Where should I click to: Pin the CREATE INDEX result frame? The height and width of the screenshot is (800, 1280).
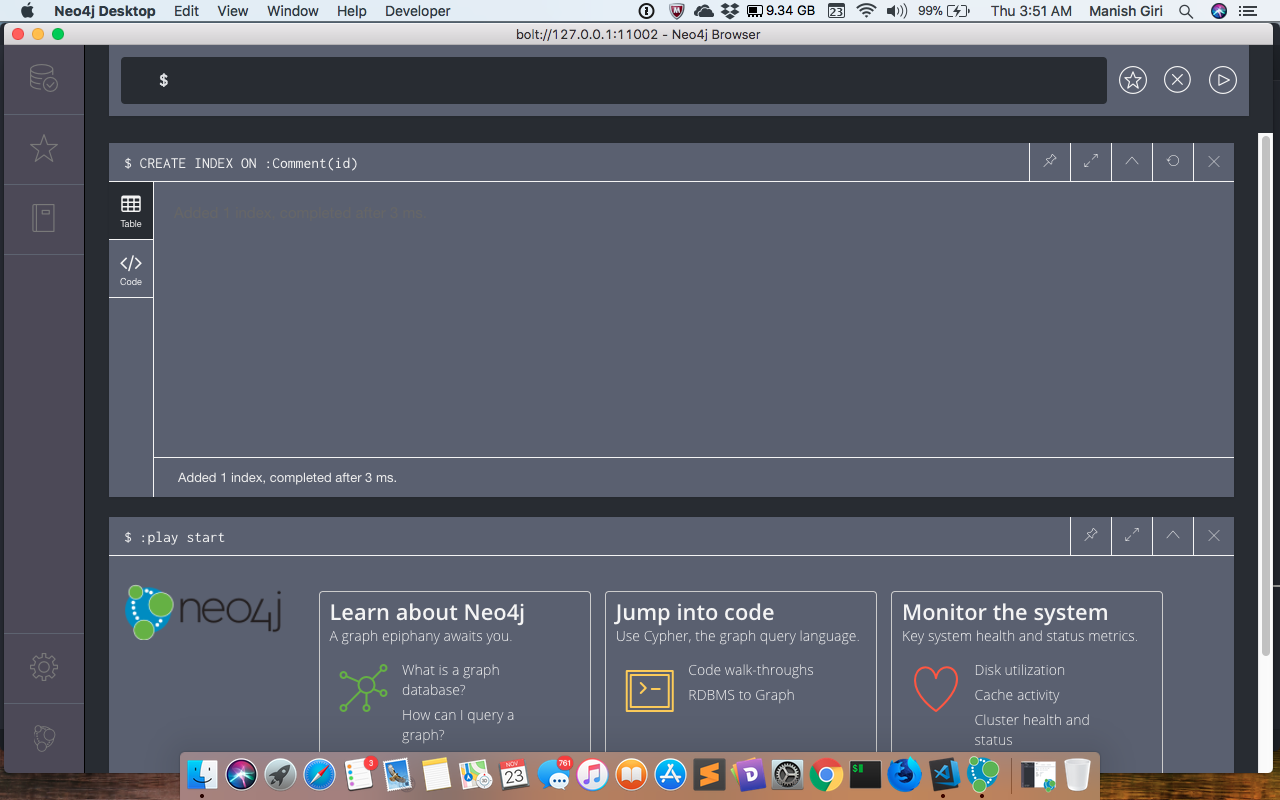[x=1049, y=161]
